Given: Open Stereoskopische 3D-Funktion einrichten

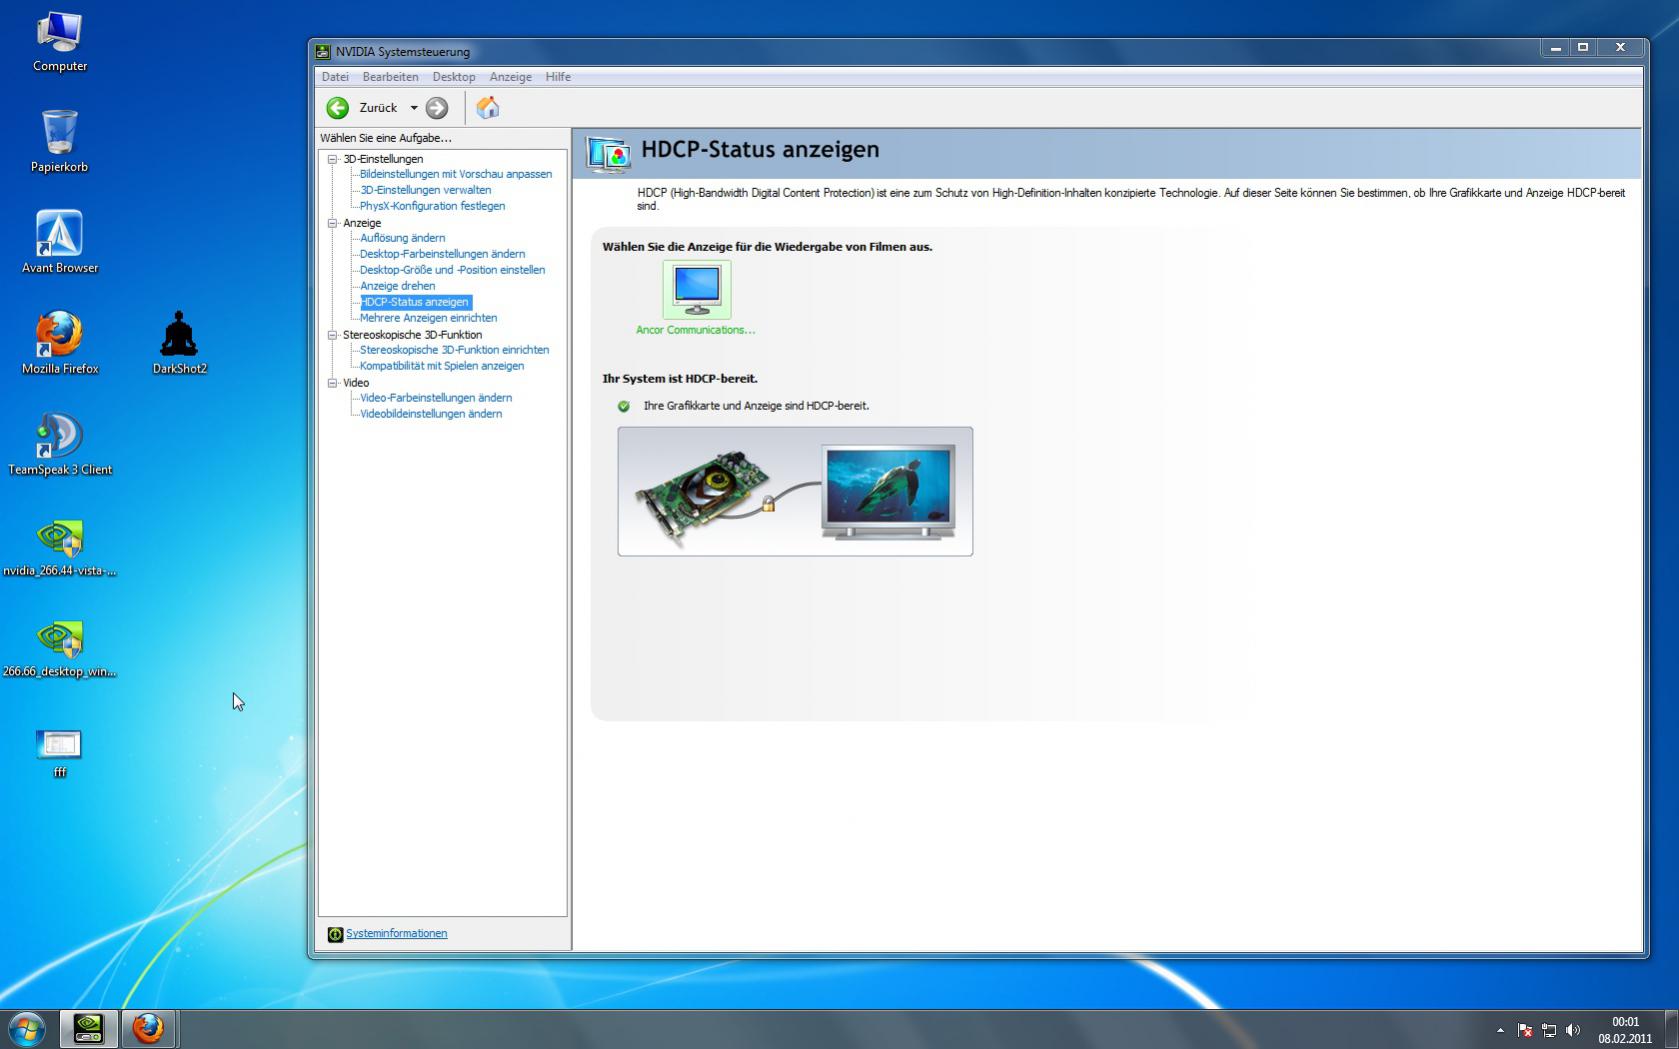Looking at the screenshot, I should click(454, 350).
